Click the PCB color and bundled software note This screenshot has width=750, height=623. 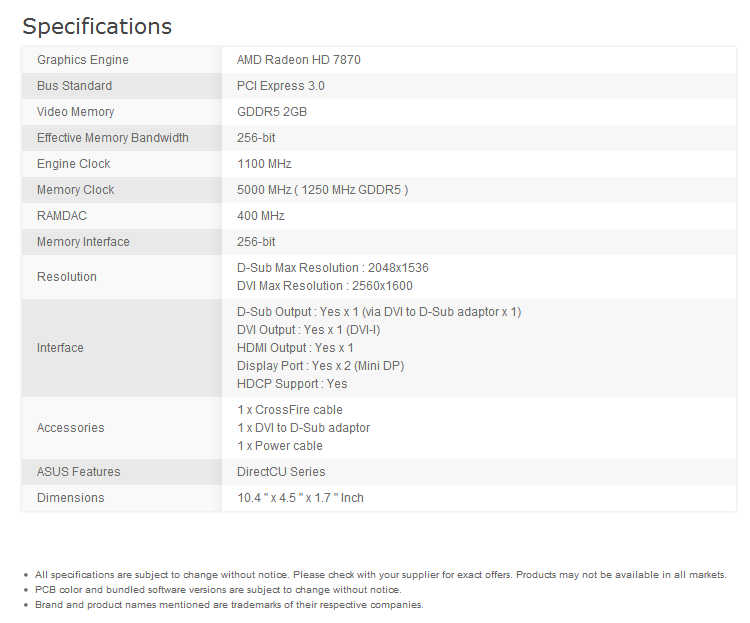pyautogui.click(x=218, y=590)
